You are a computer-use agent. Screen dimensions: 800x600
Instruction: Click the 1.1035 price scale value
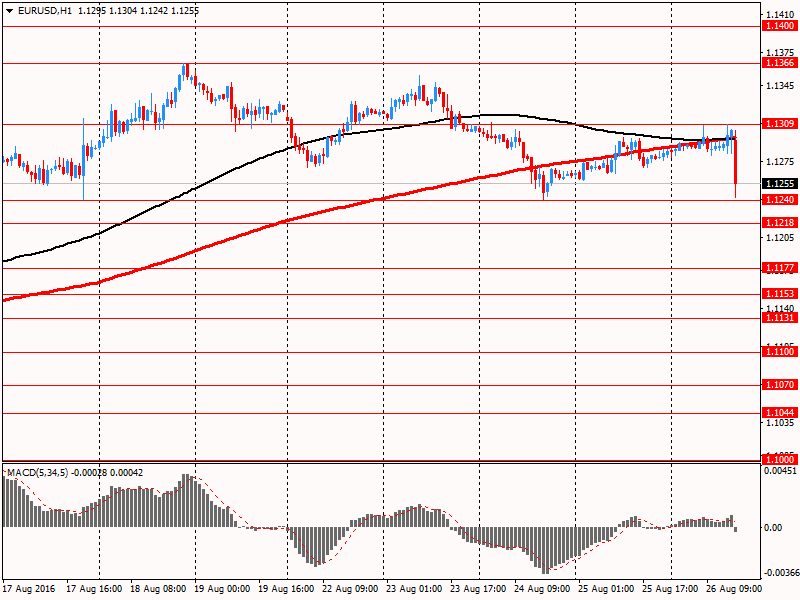[780, 422]
